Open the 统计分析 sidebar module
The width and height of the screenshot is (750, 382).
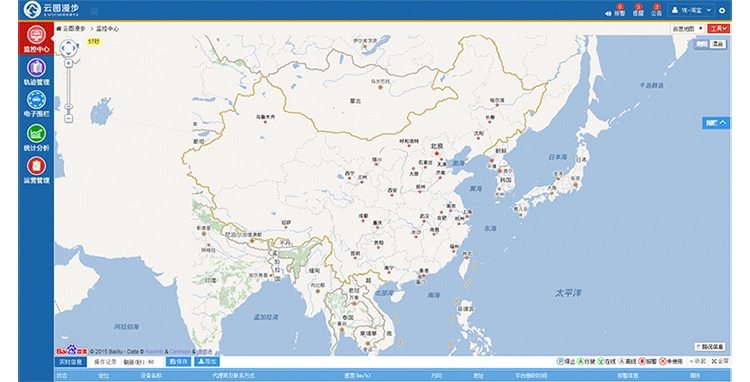(36, 138)
